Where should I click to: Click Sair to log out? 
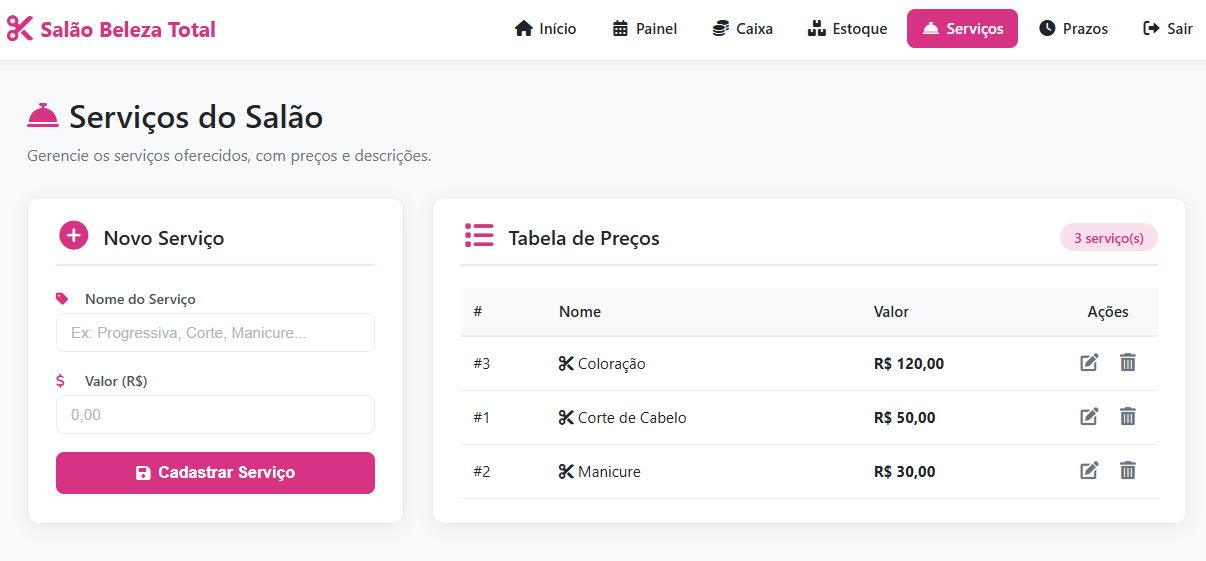click(1168, 29)
